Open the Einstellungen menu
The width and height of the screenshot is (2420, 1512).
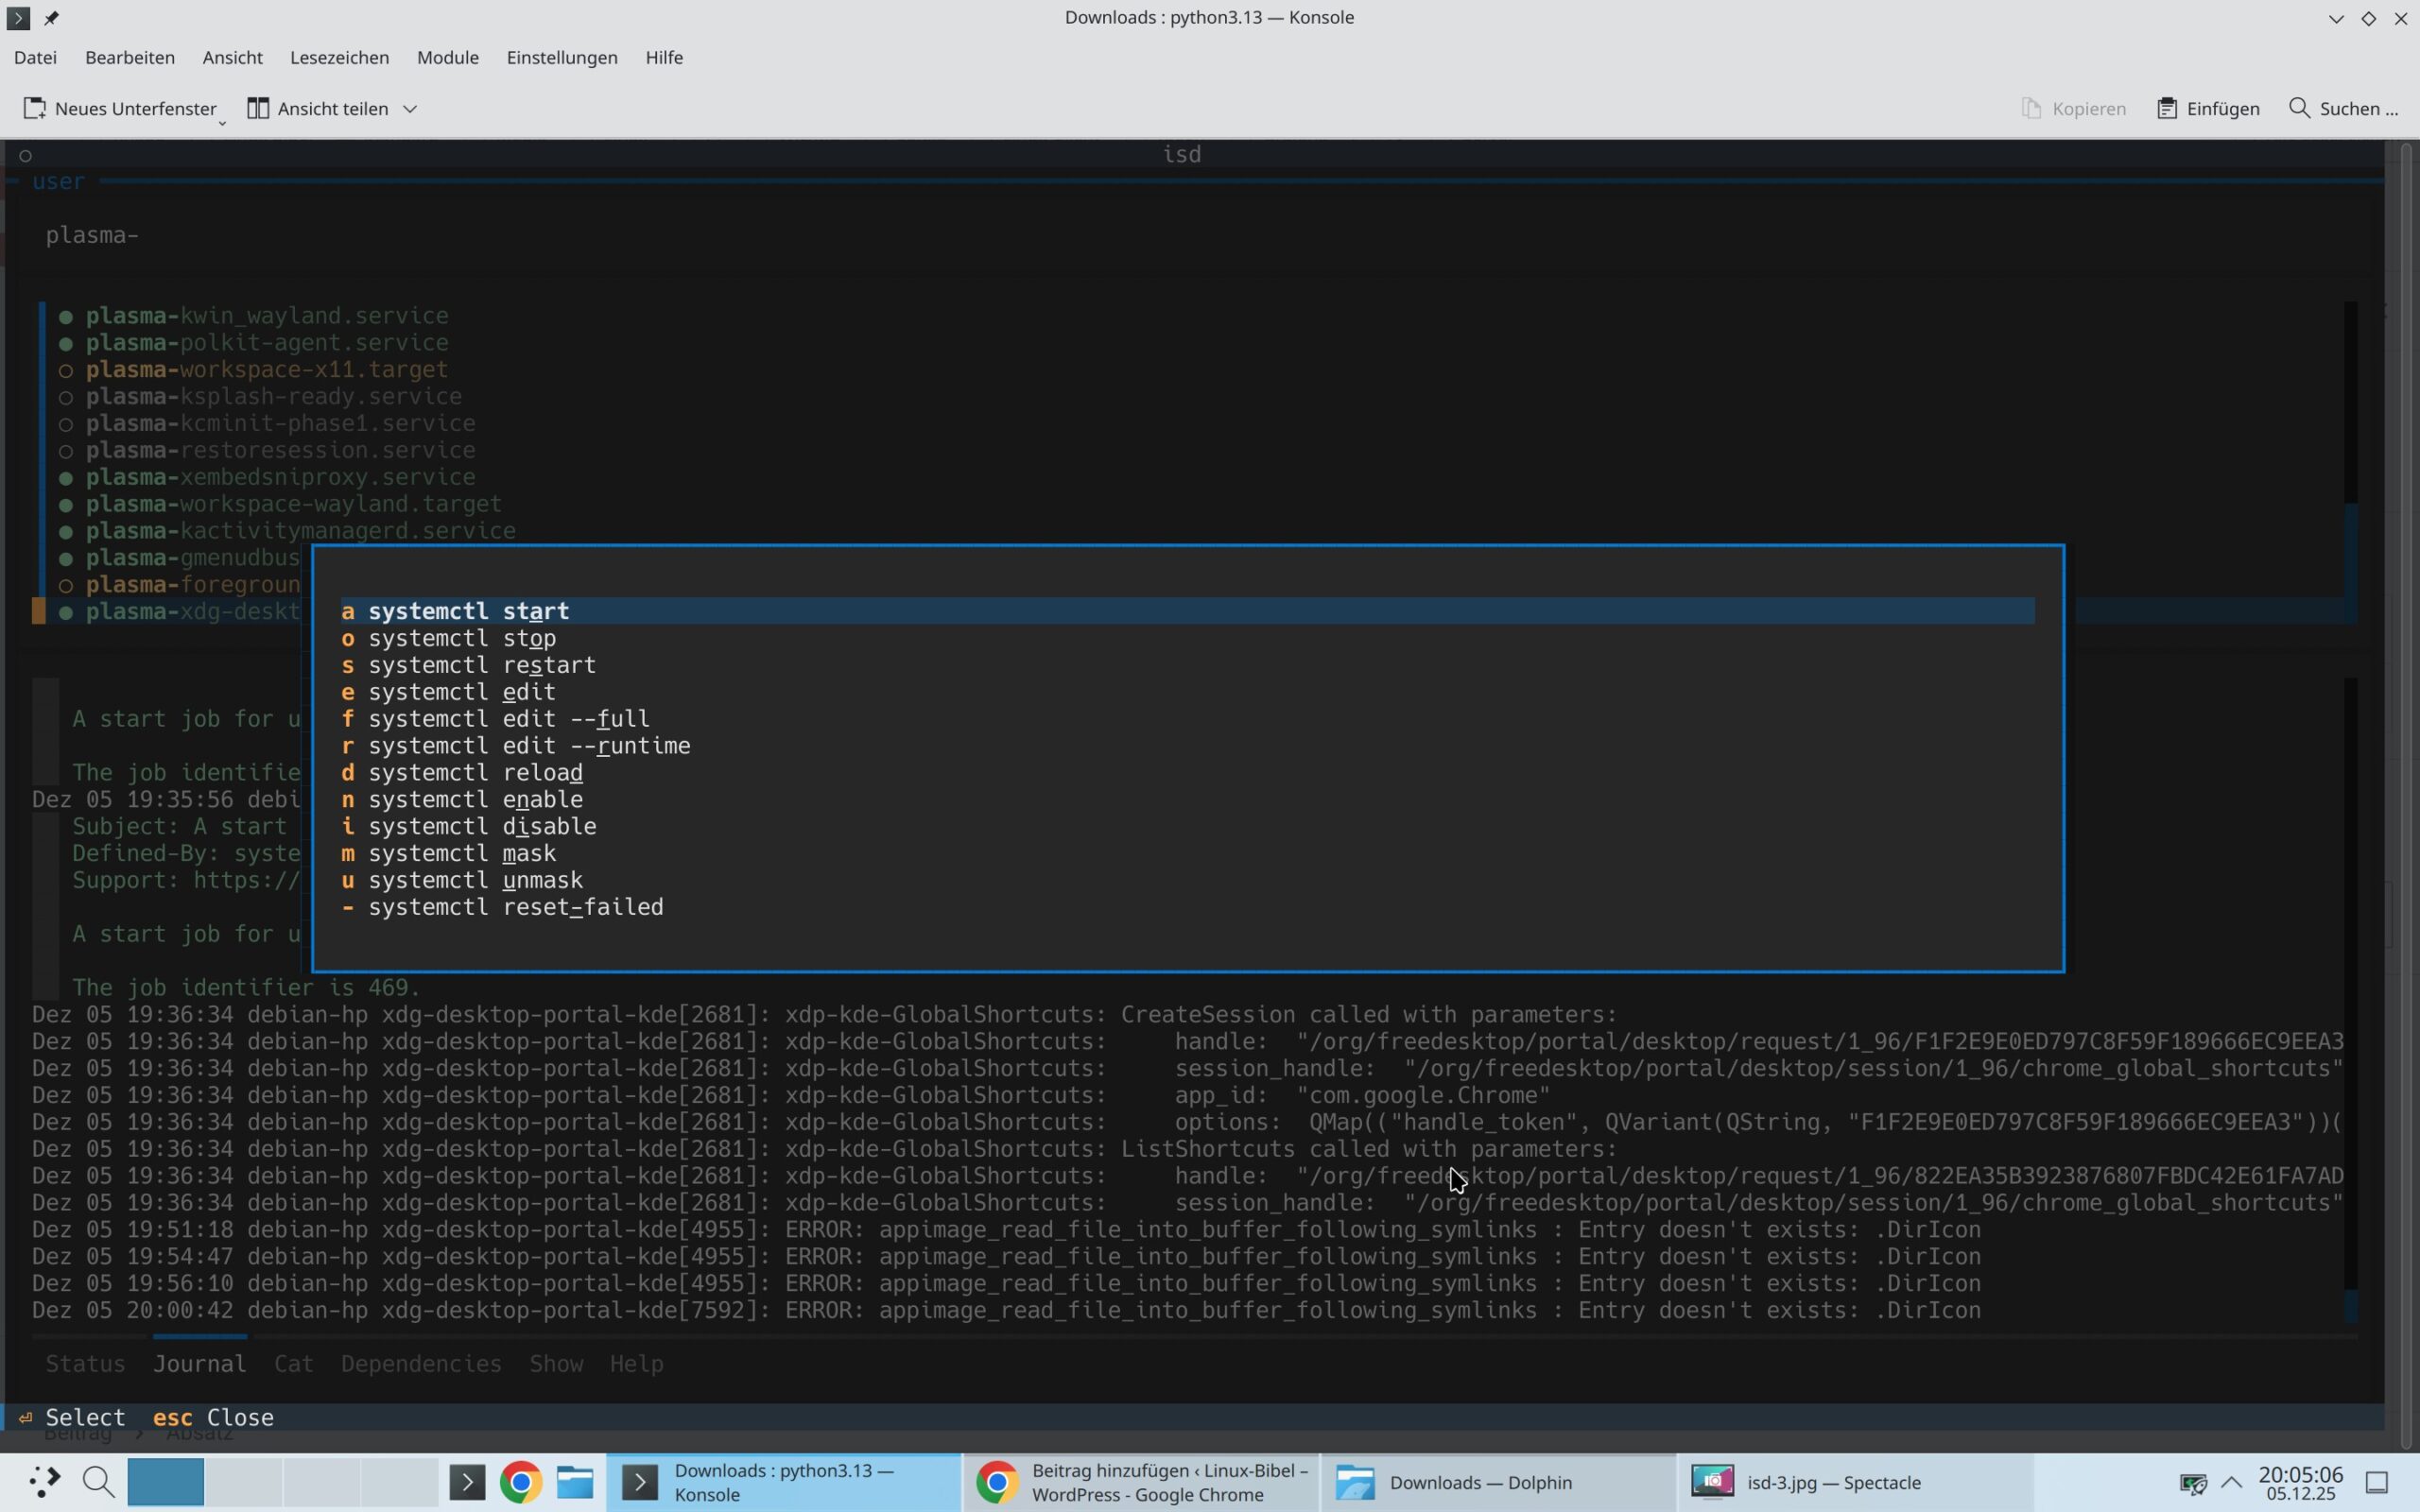[x=561, y=57]
